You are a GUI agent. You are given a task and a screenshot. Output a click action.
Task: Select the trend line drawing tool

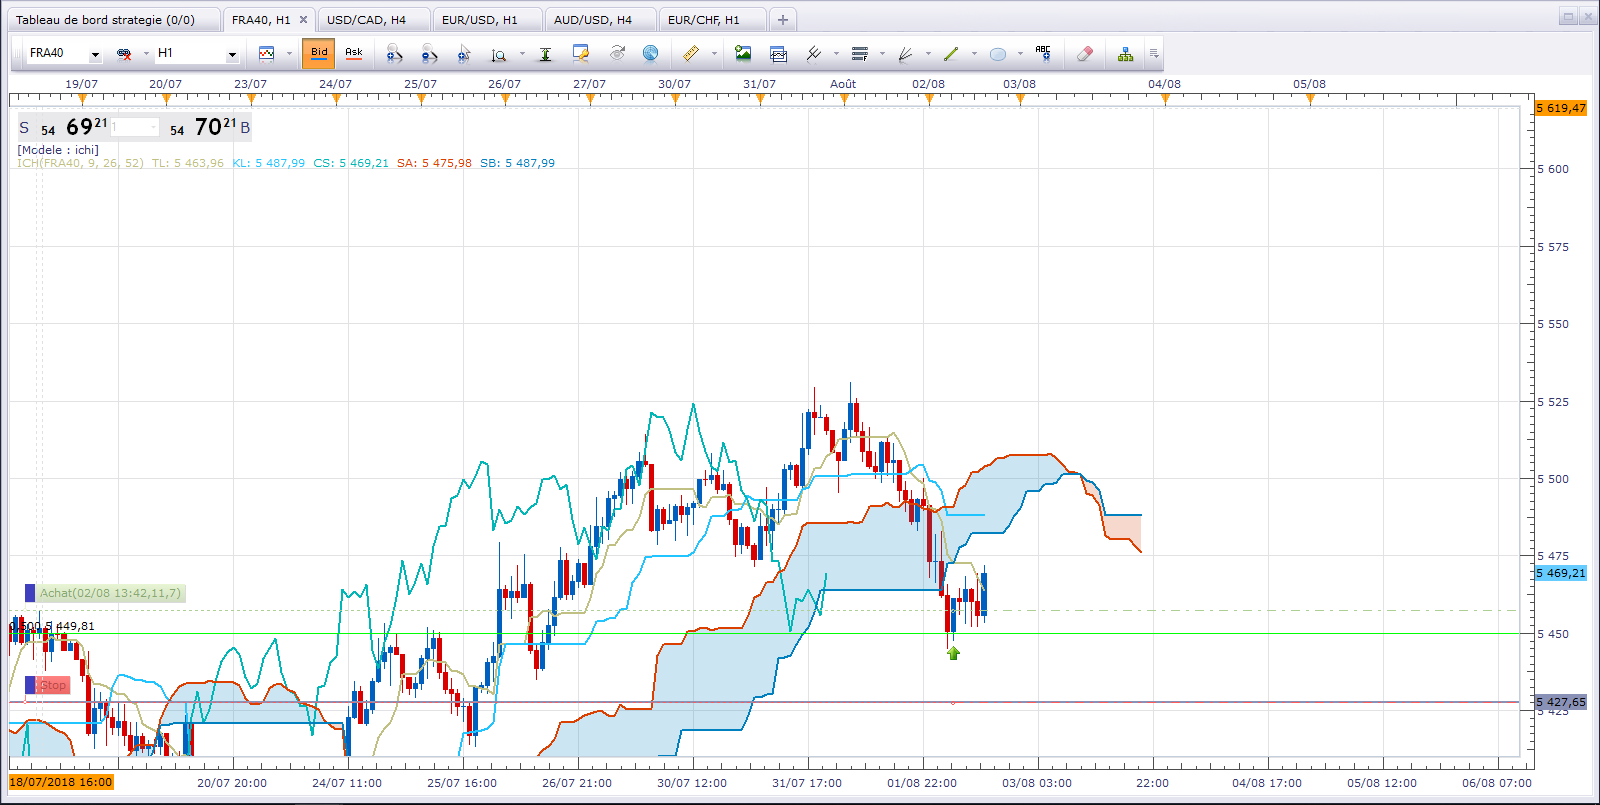click(x=951, y=53)
